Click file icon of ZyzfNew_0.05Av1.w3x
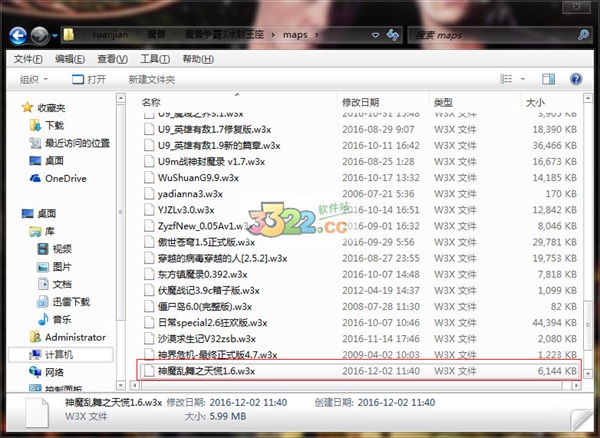 (148, 226)
